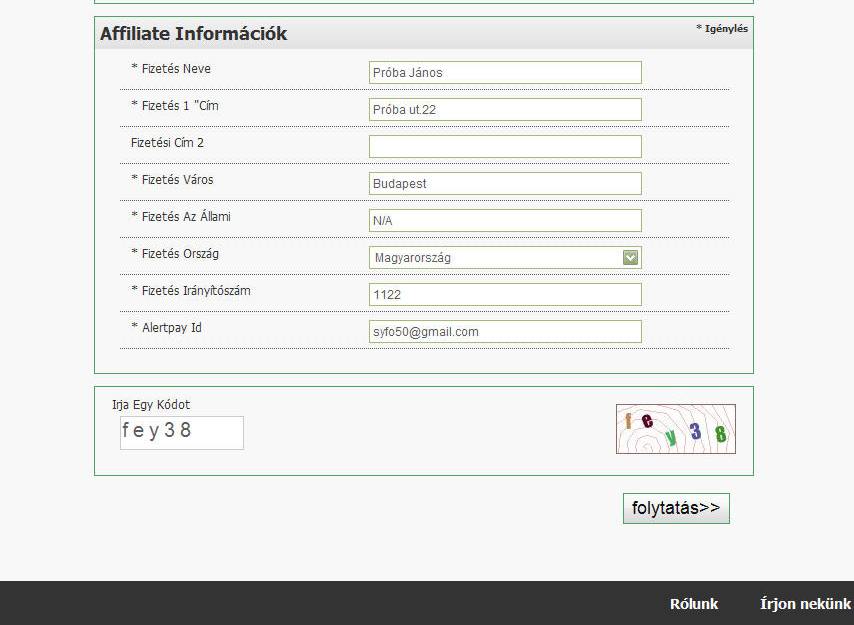Viewport: 854px width, 625px height.
Task: Click the Fizetés Ország label text
Action: click(178, 253)
